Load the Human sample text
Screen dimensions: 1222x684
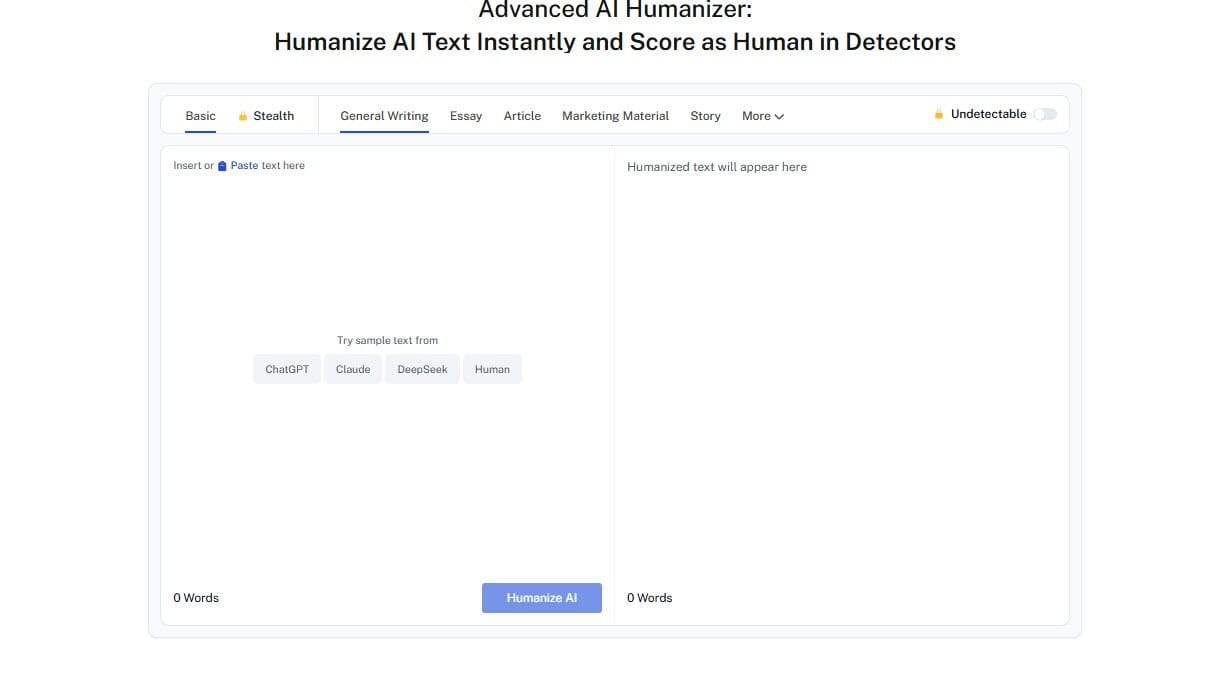(x=492, y=368)
